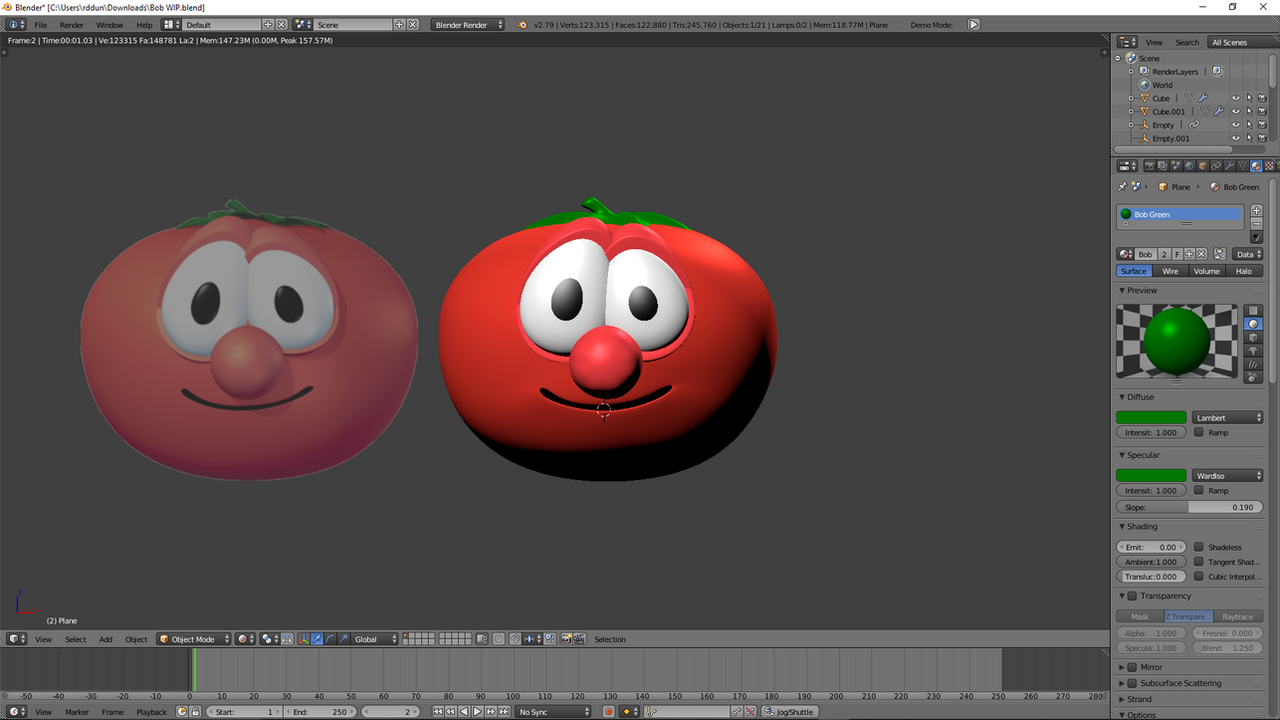Click the Diffuse green color swatch

coord(1151,417)
